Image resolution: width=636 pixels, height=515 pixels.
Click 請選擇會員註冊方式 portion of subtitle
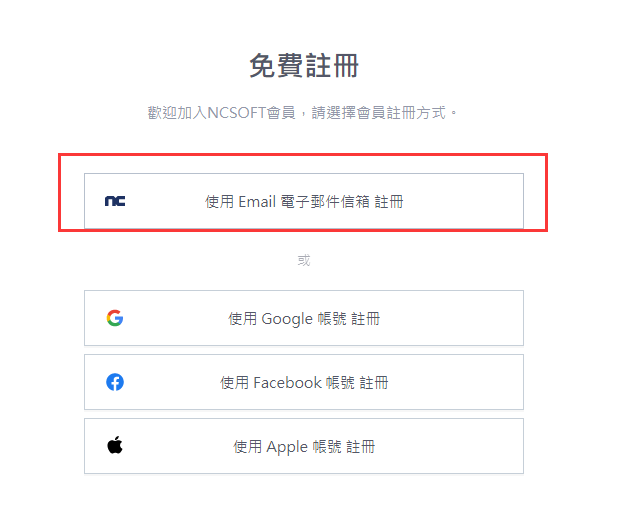point(378,113)
